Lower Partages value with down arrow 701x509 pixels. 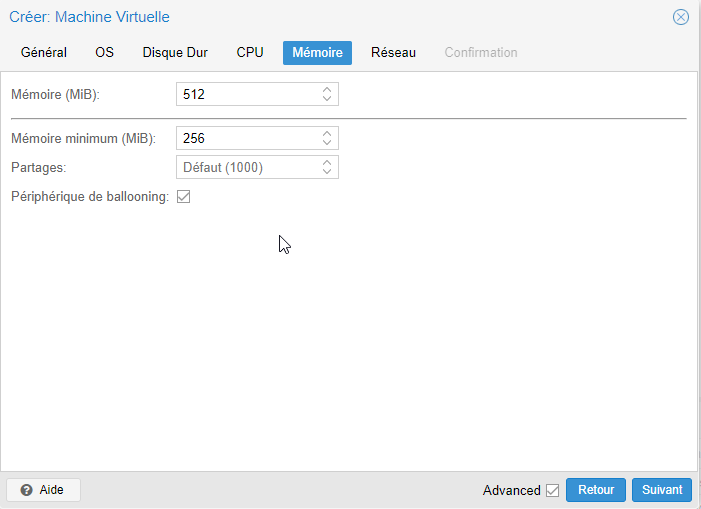click(327, 171)
